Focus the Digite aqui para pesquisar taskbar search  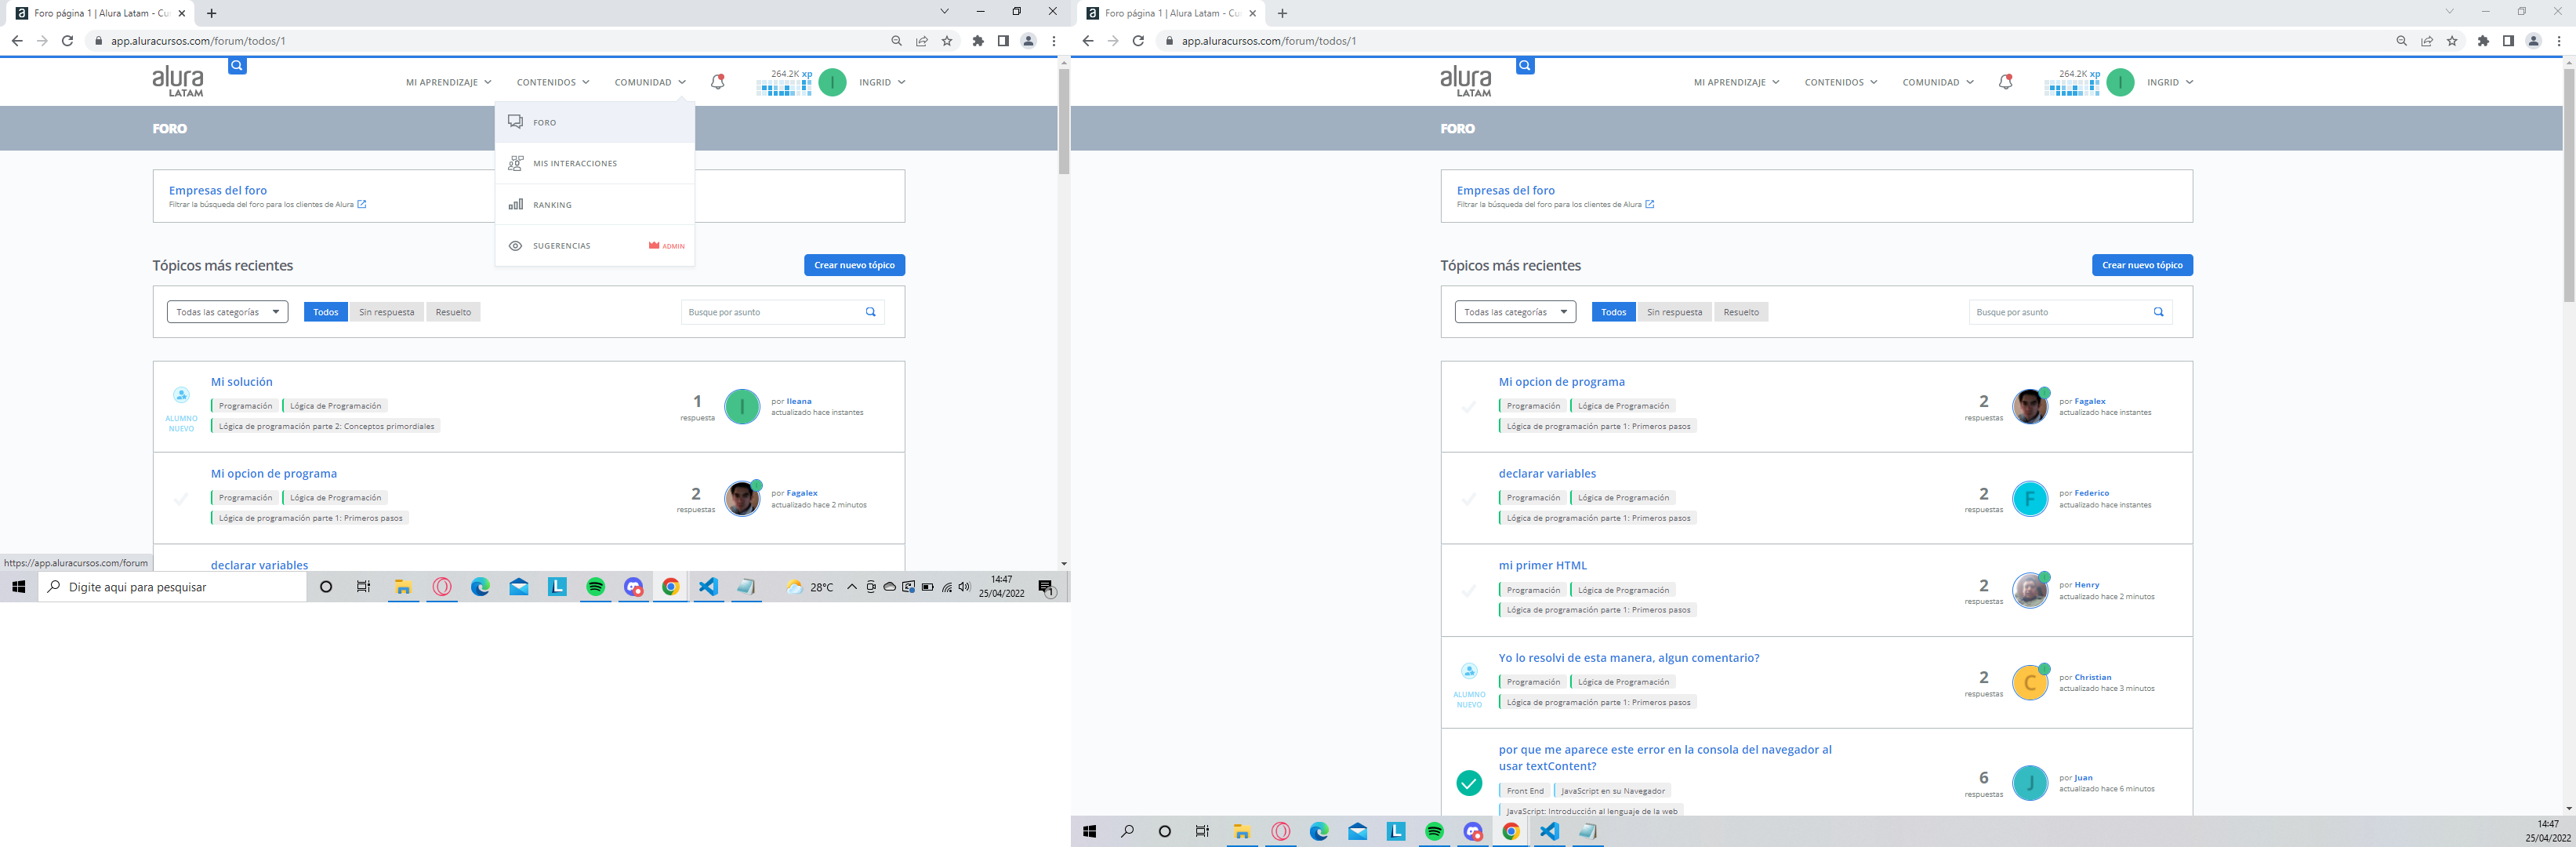[x=172, y=587]
